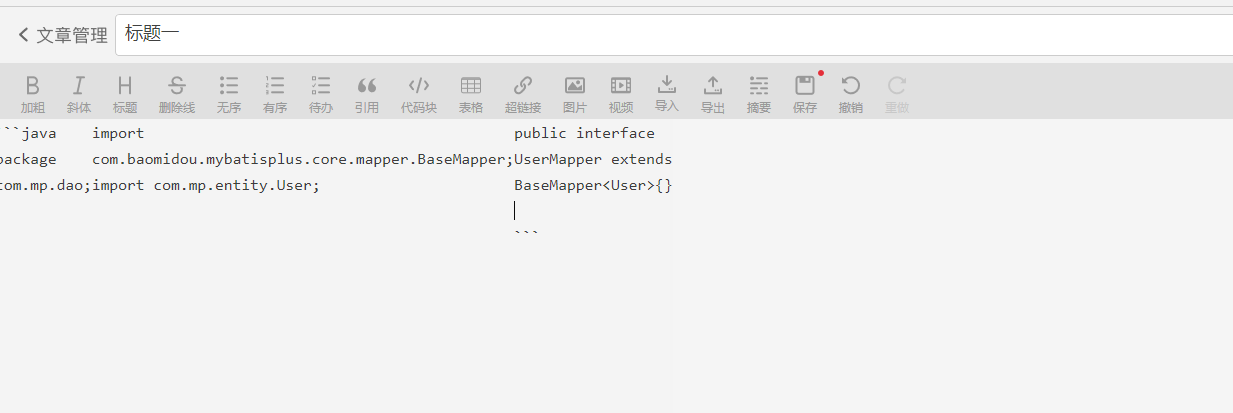Click the article title field 标题一
Viewport: 1233px width, 413px height.
point(674,35)
